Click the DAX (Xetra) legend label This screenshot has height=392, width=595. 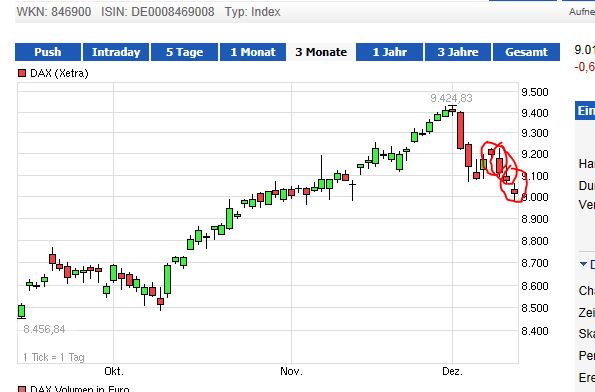[x=59, y=73]
